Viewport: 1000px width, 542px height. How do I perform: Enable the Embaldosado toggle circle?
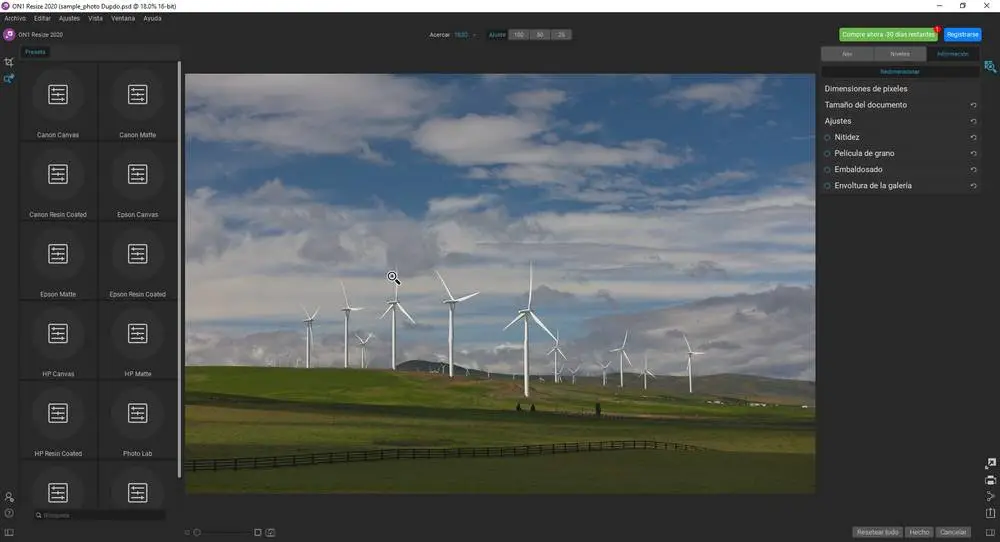(x=828, y=170)
